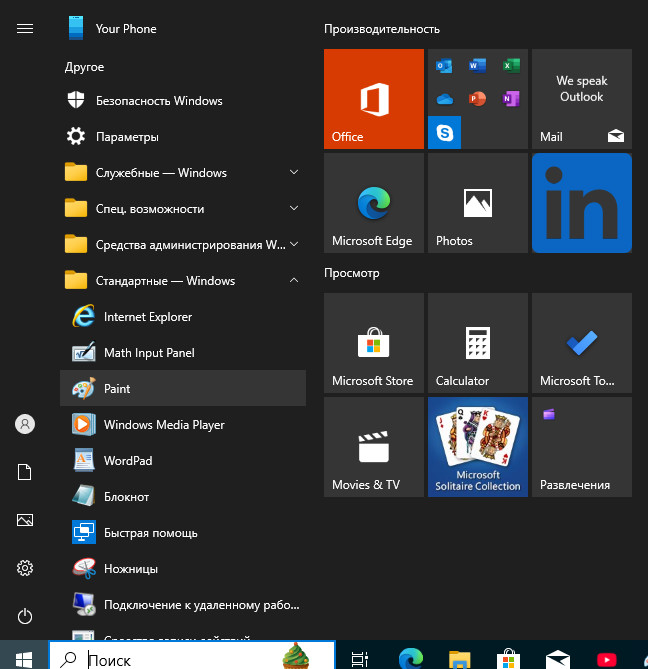Launch Paint from the app list
Viewport: 648px width, 669px height.
(x=183, y=388)
